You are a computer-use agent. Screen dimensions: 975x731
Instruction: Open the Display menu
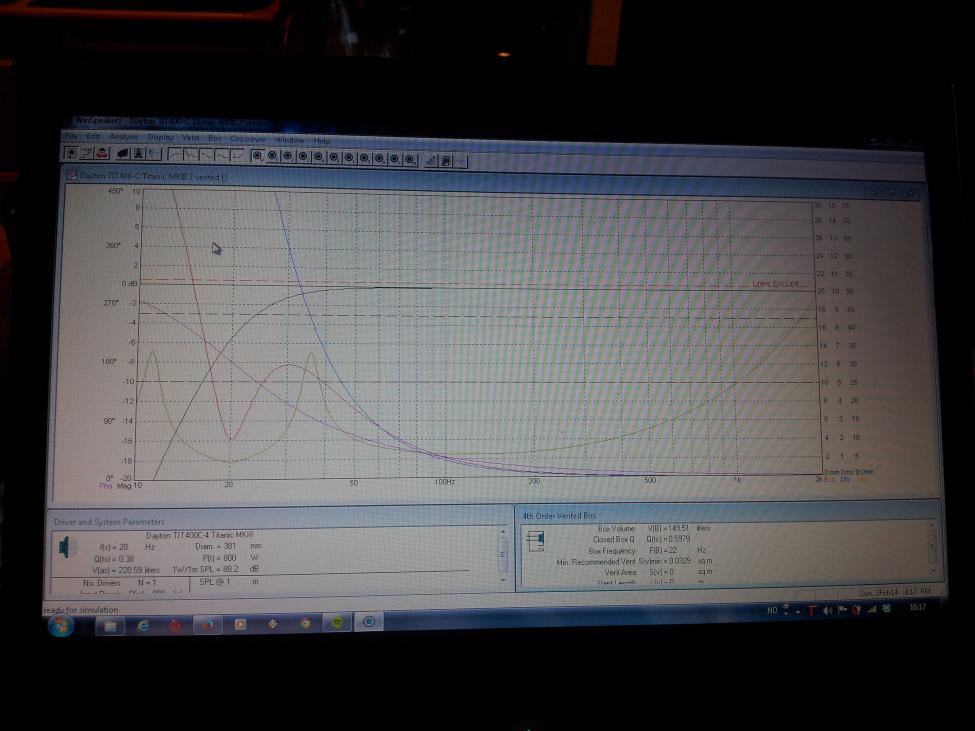[x=160, y=137]
